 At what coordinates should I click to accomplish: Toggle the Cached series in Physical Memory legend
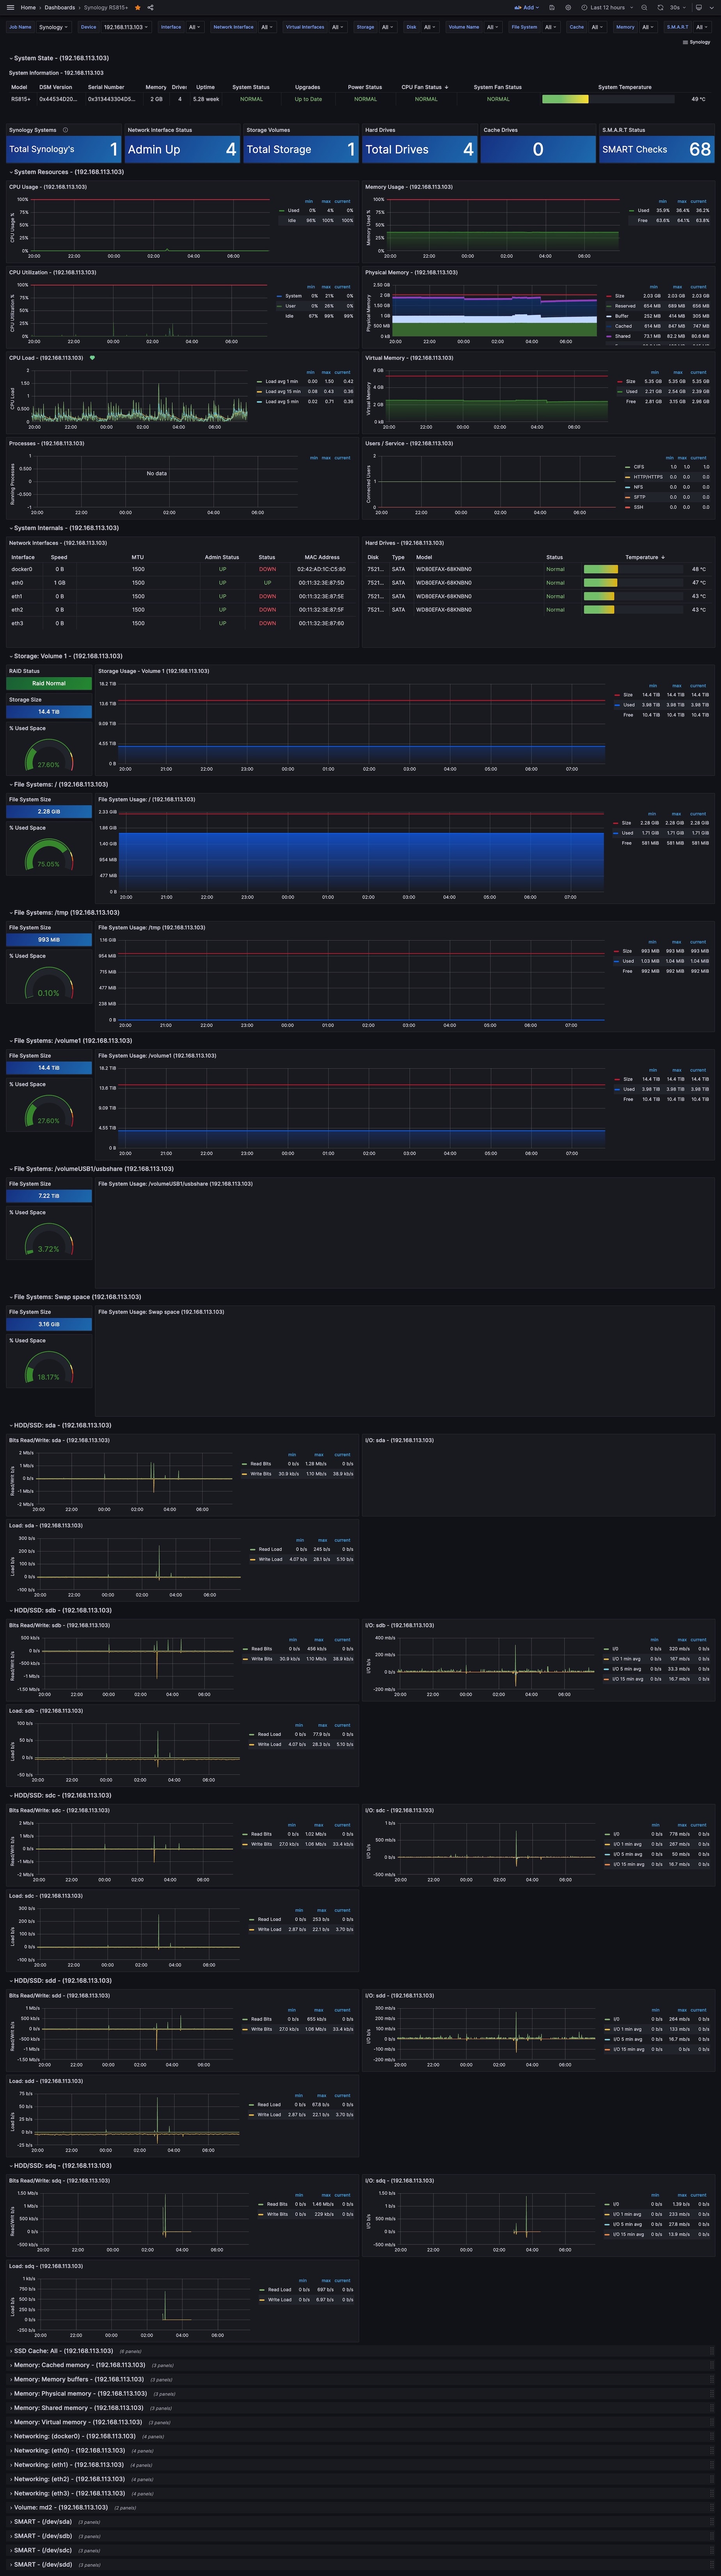point(623,326)
